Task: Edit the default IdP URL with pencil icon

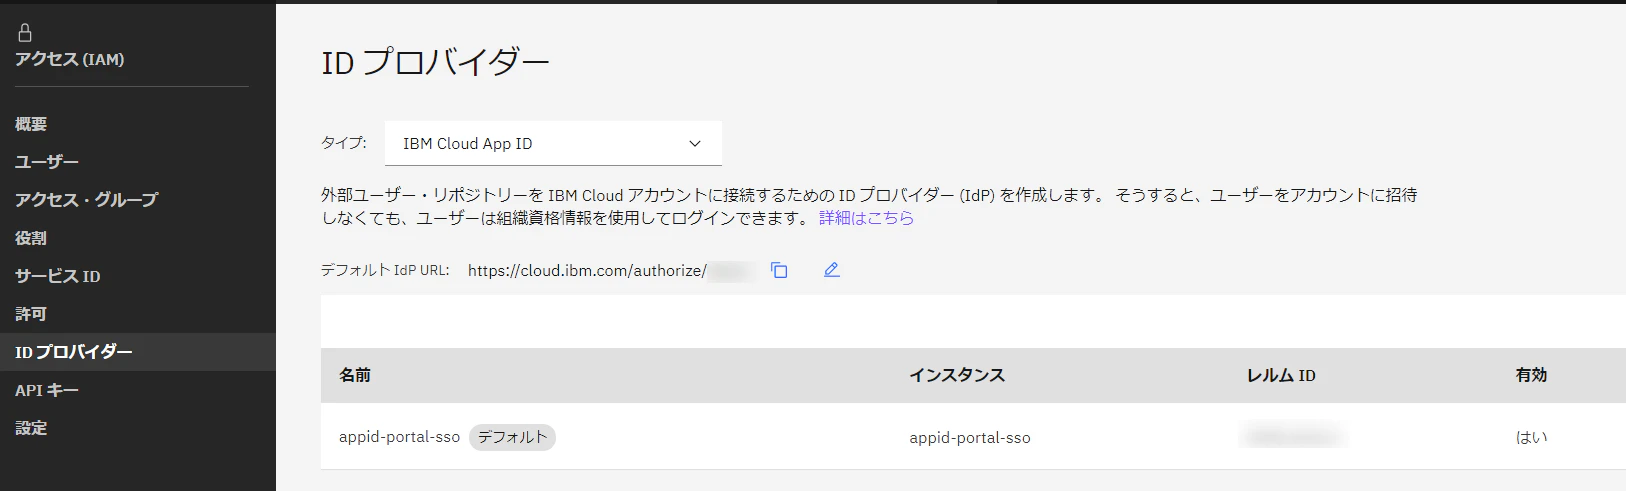Action: click(x=831, y=270)
